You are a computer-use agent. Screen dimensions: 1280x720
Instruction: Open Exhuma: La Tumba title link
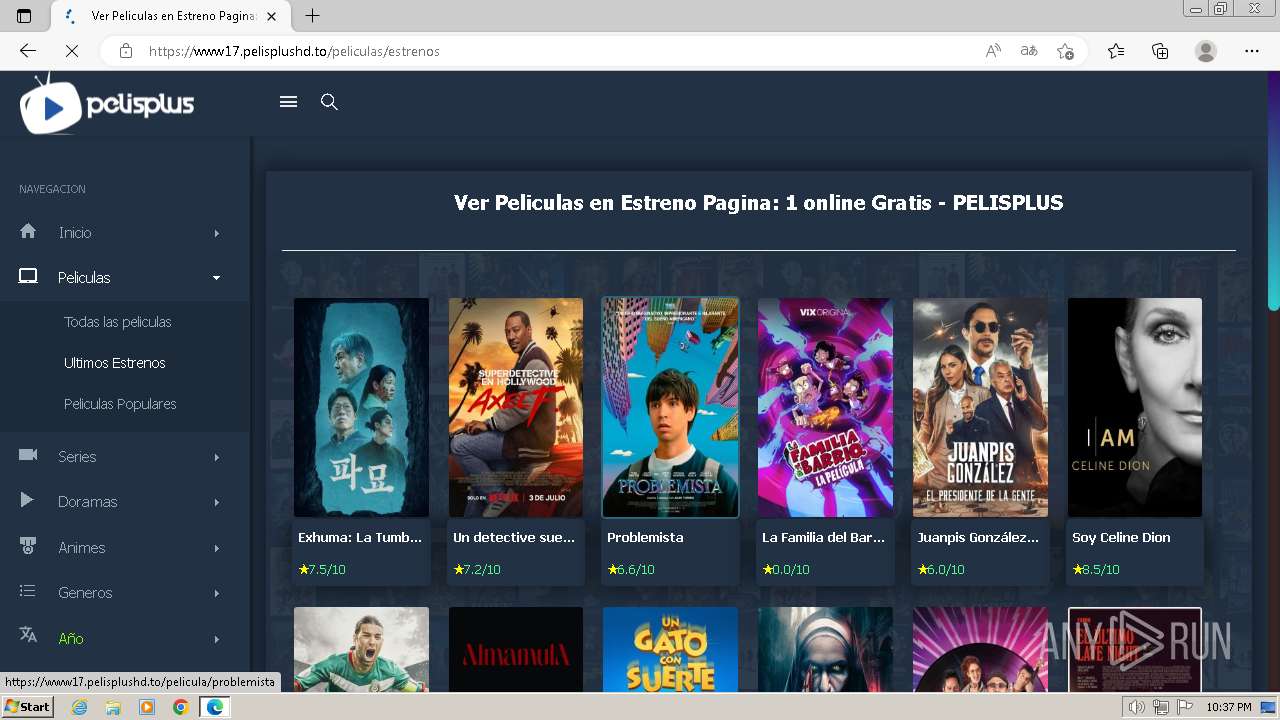[x=360, y=537]
